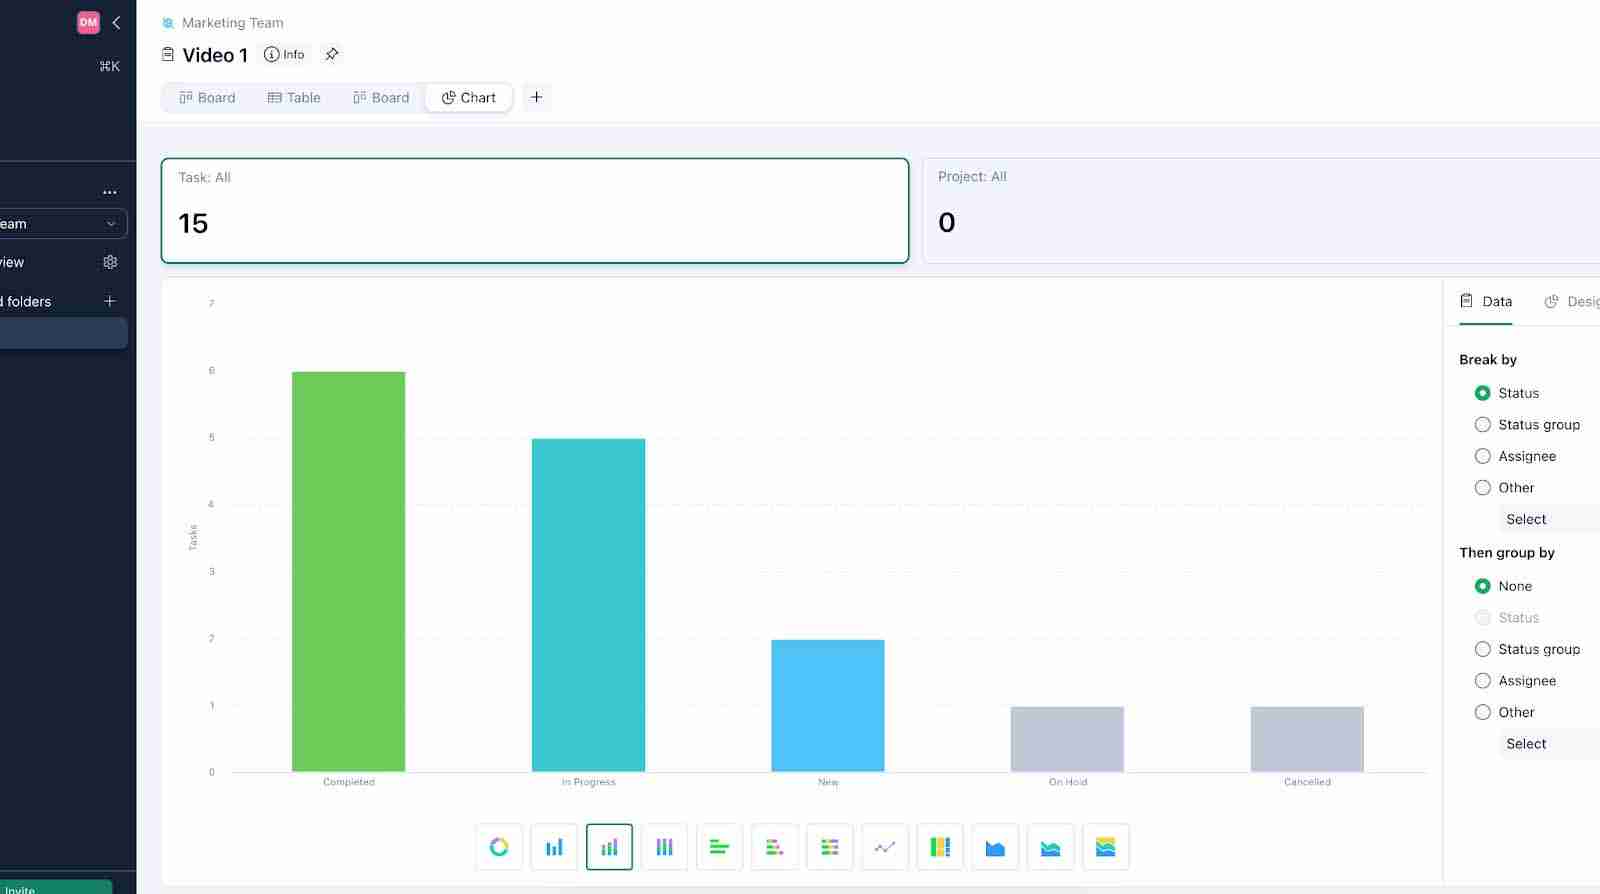Select Status group under Then group by
Image resolution: width=1600 pixels, height=894 pixels.
(1482, 649)
